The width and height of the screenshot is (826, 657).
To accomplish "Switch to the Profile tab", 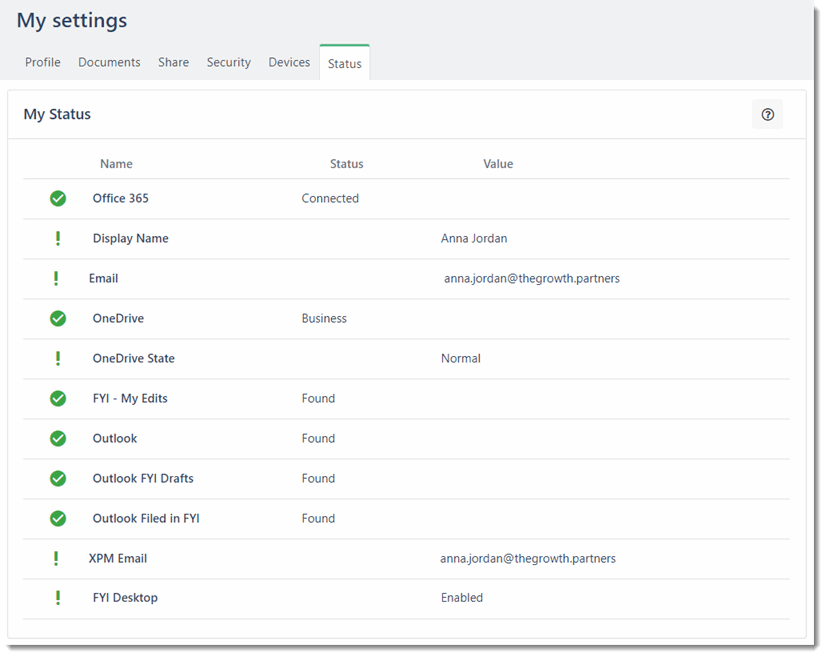I will coord(42,62).
